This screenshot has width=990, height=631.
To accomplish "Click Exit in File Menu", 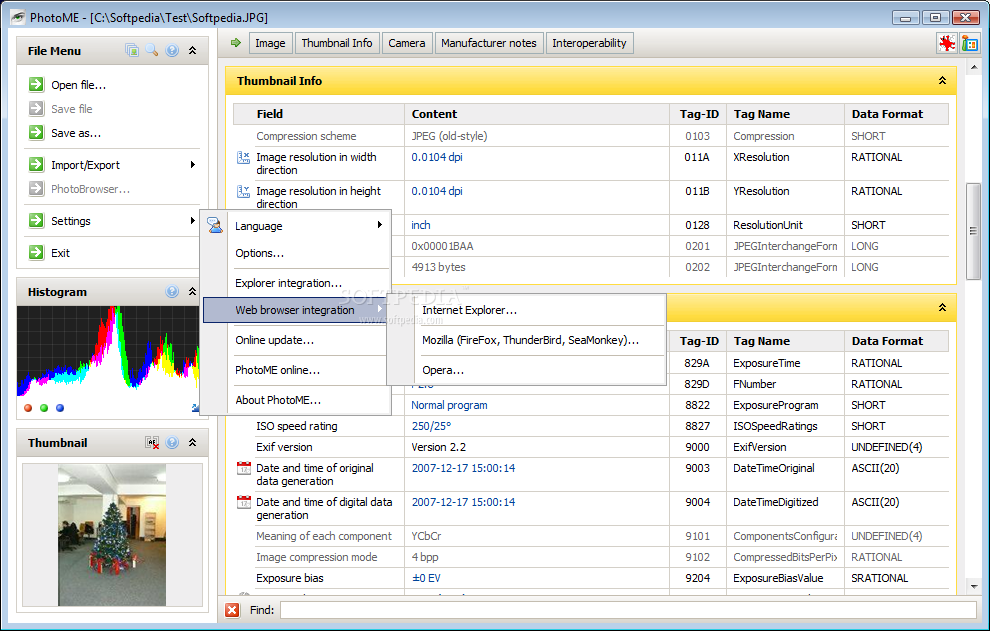I will [61, 253].
